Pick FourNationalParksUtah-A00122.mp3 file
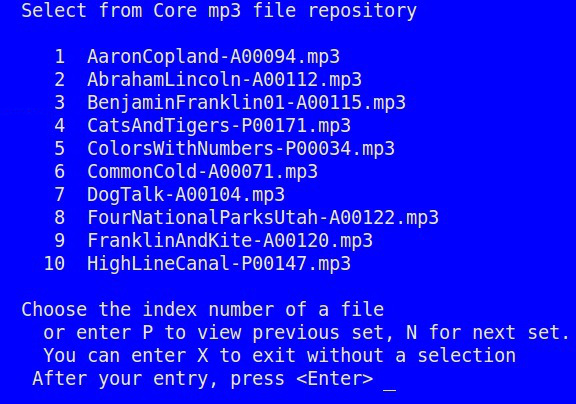576x404 pixels. pyautogui.click(x=263, y=218)
